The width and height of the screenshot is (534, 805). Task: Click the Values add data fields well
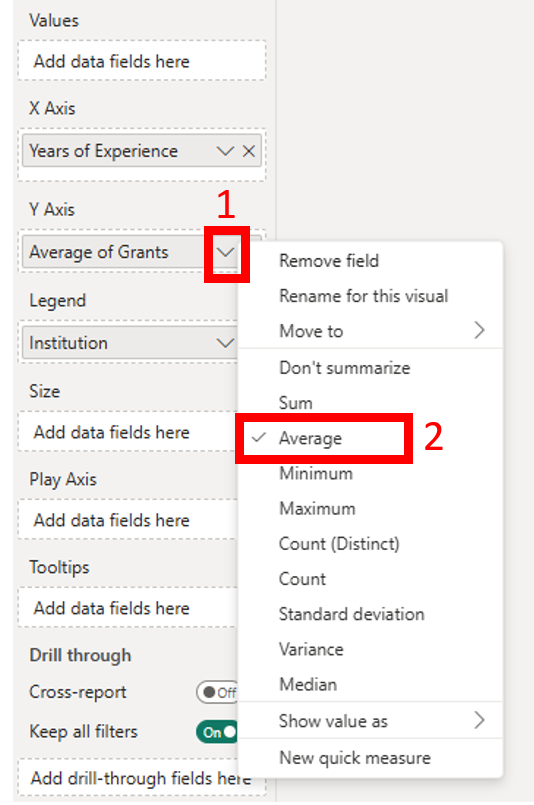point(142,61)
